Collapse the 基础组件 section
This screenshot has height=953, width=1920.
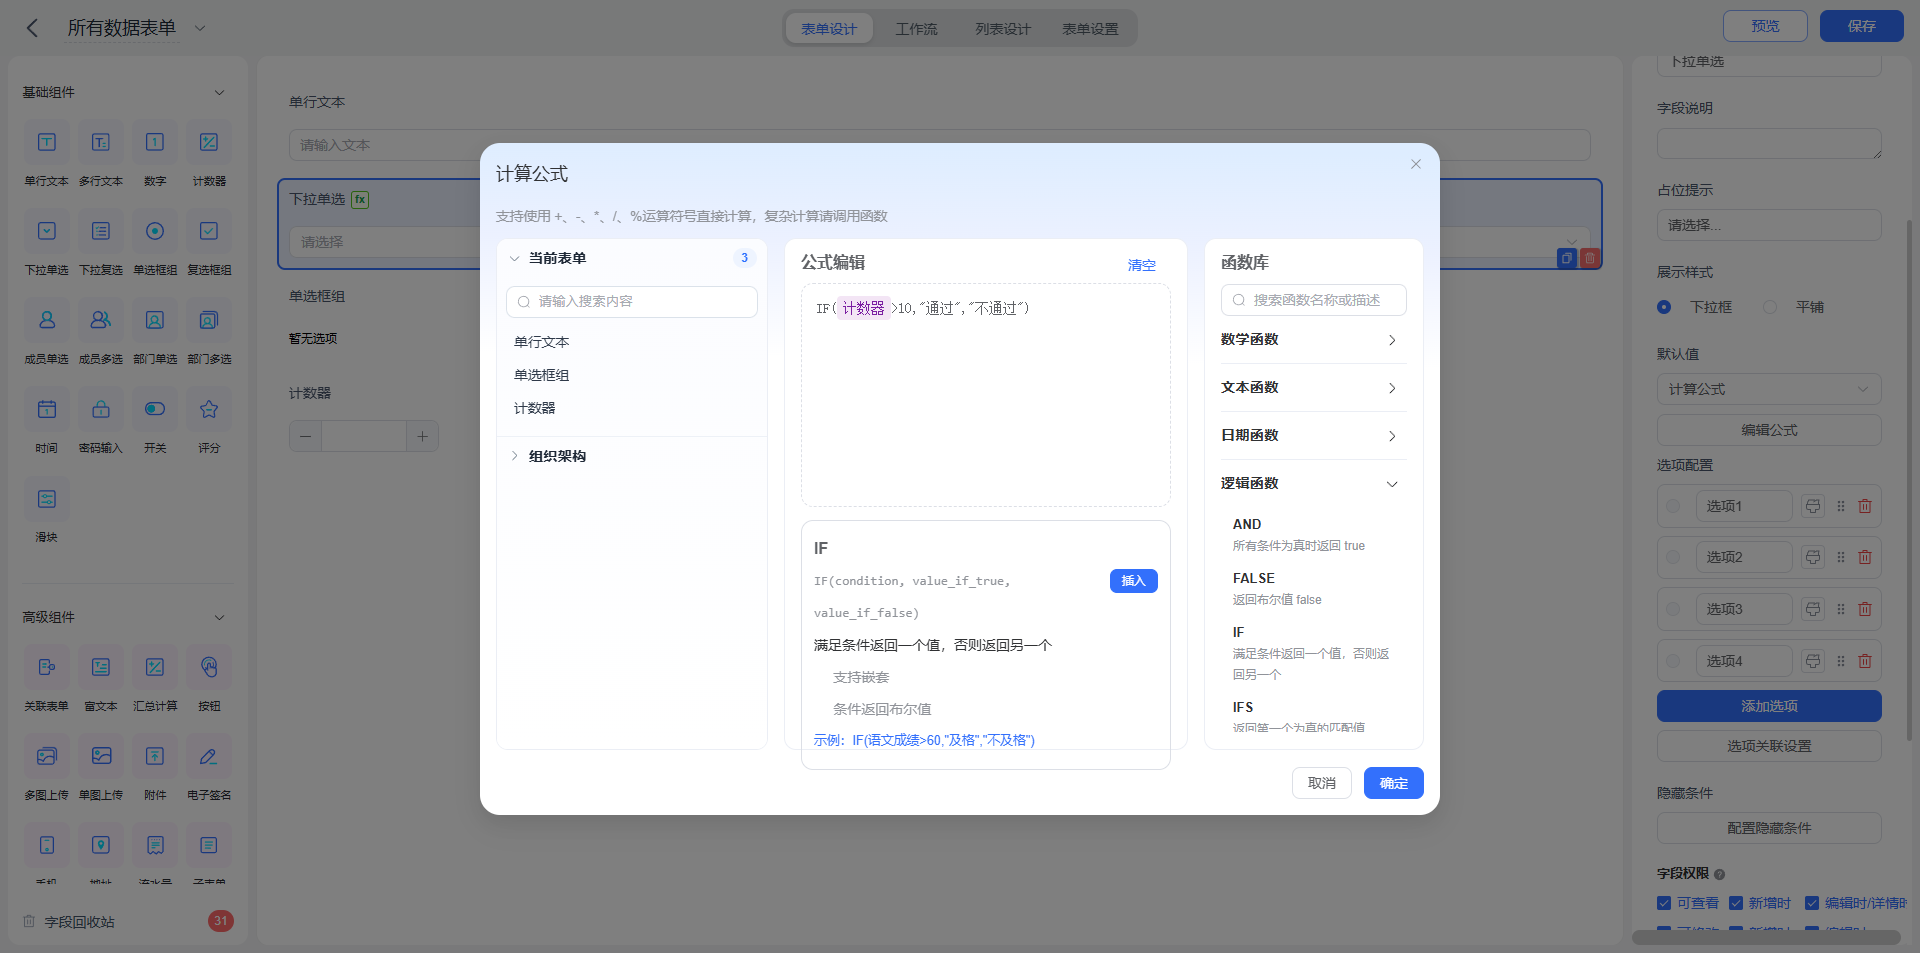[219, 92]
